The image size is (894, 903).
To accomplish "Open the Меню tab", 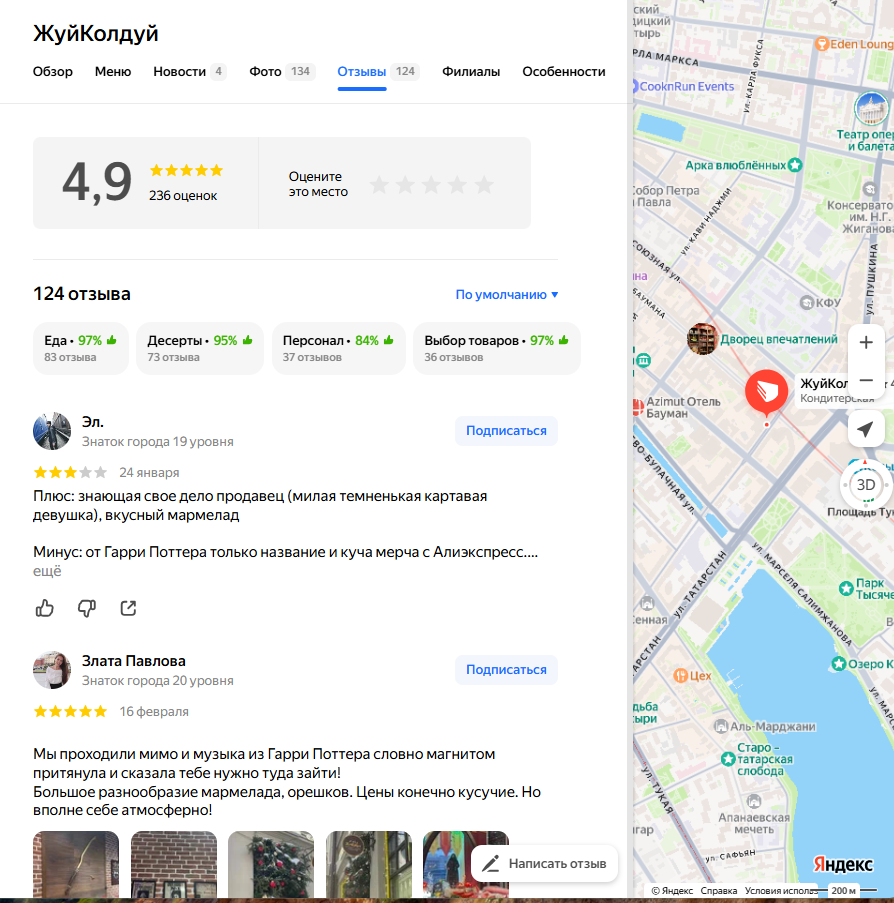I will coord(113,71).
